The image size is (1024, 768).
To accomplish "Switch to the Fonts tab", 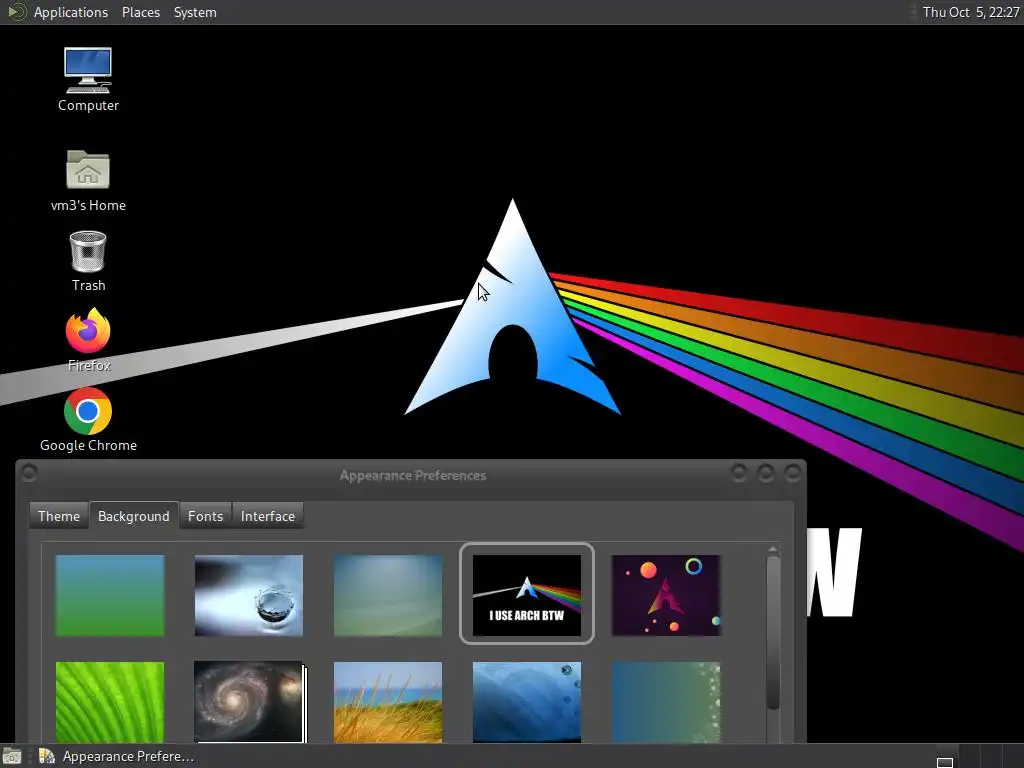I will (x=205, y=516).
